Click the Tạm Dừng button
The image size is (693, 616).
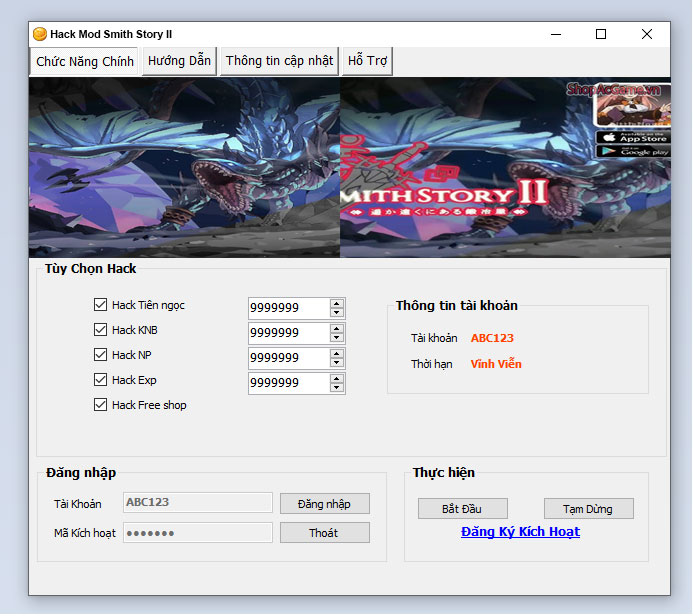pyautogui.click(x=589, y=509)
